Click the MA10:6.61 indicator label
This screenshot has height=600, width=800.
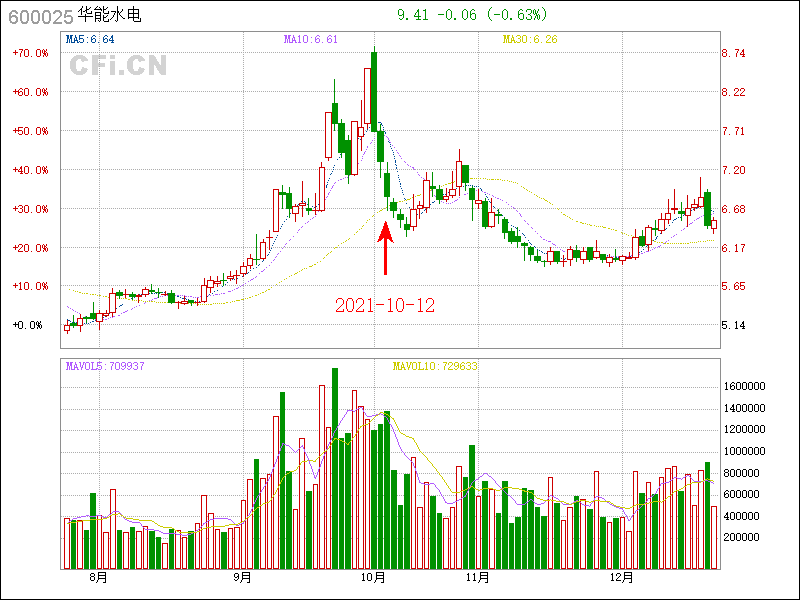pyautogui.click(x=311, y=40)
